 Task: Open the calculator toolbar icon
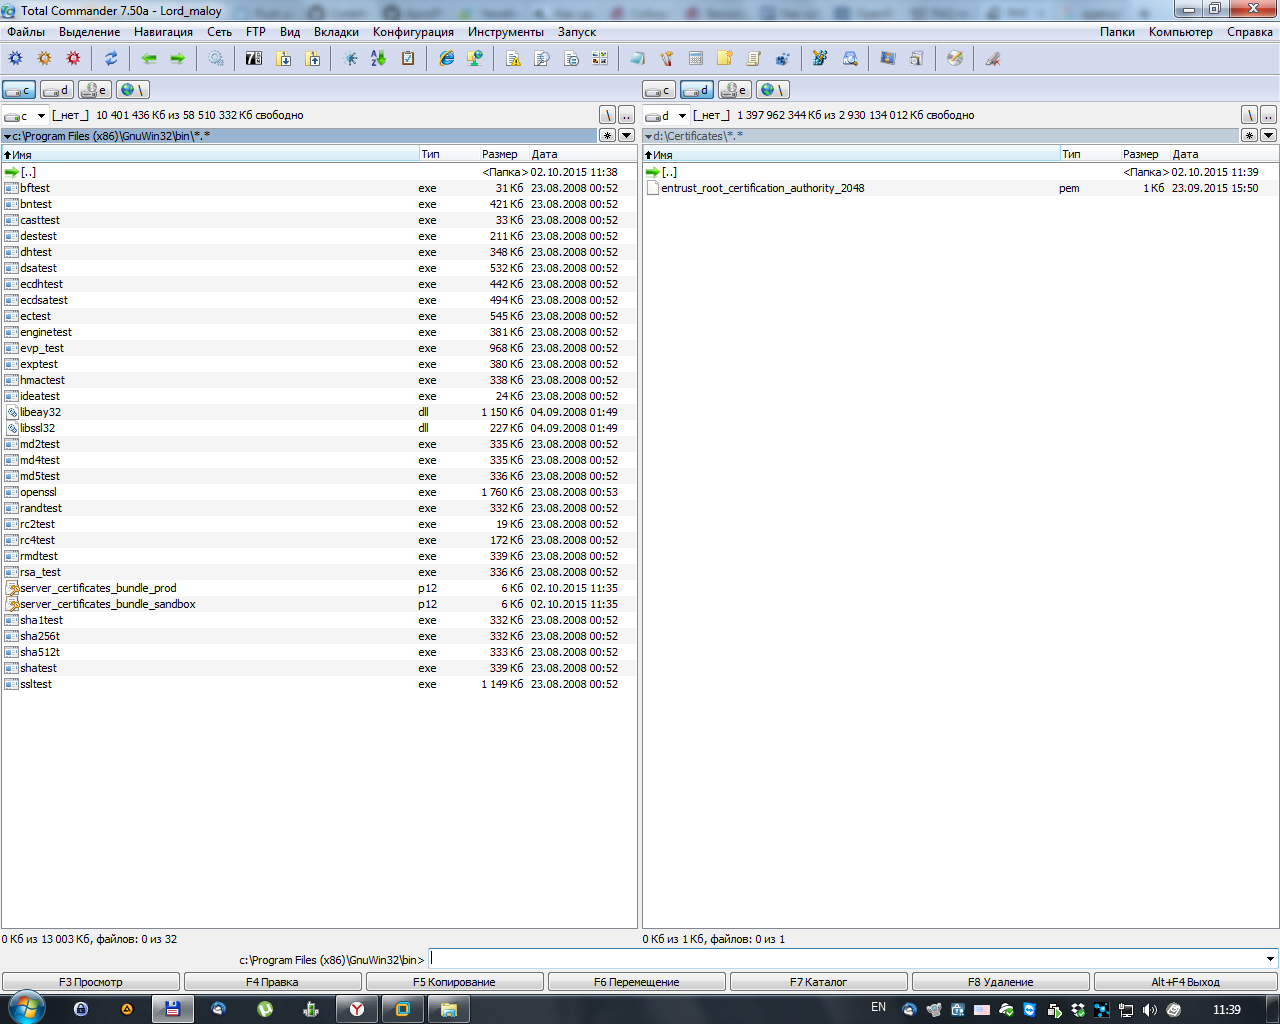coord(696,59)
